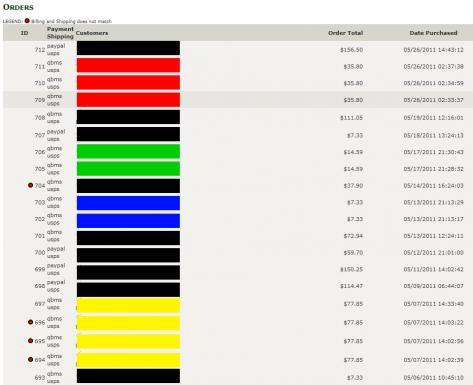Click the black customer bar of order 708

click(x=128, y=117)
